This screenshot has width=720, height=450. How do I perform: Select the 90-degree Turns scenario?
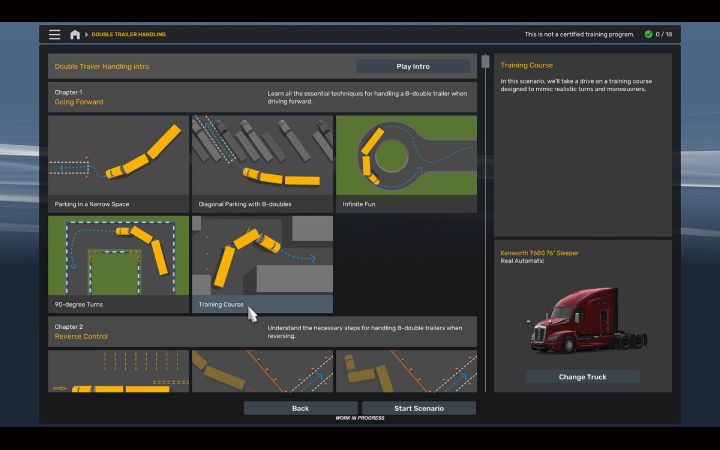pos(118,264)
